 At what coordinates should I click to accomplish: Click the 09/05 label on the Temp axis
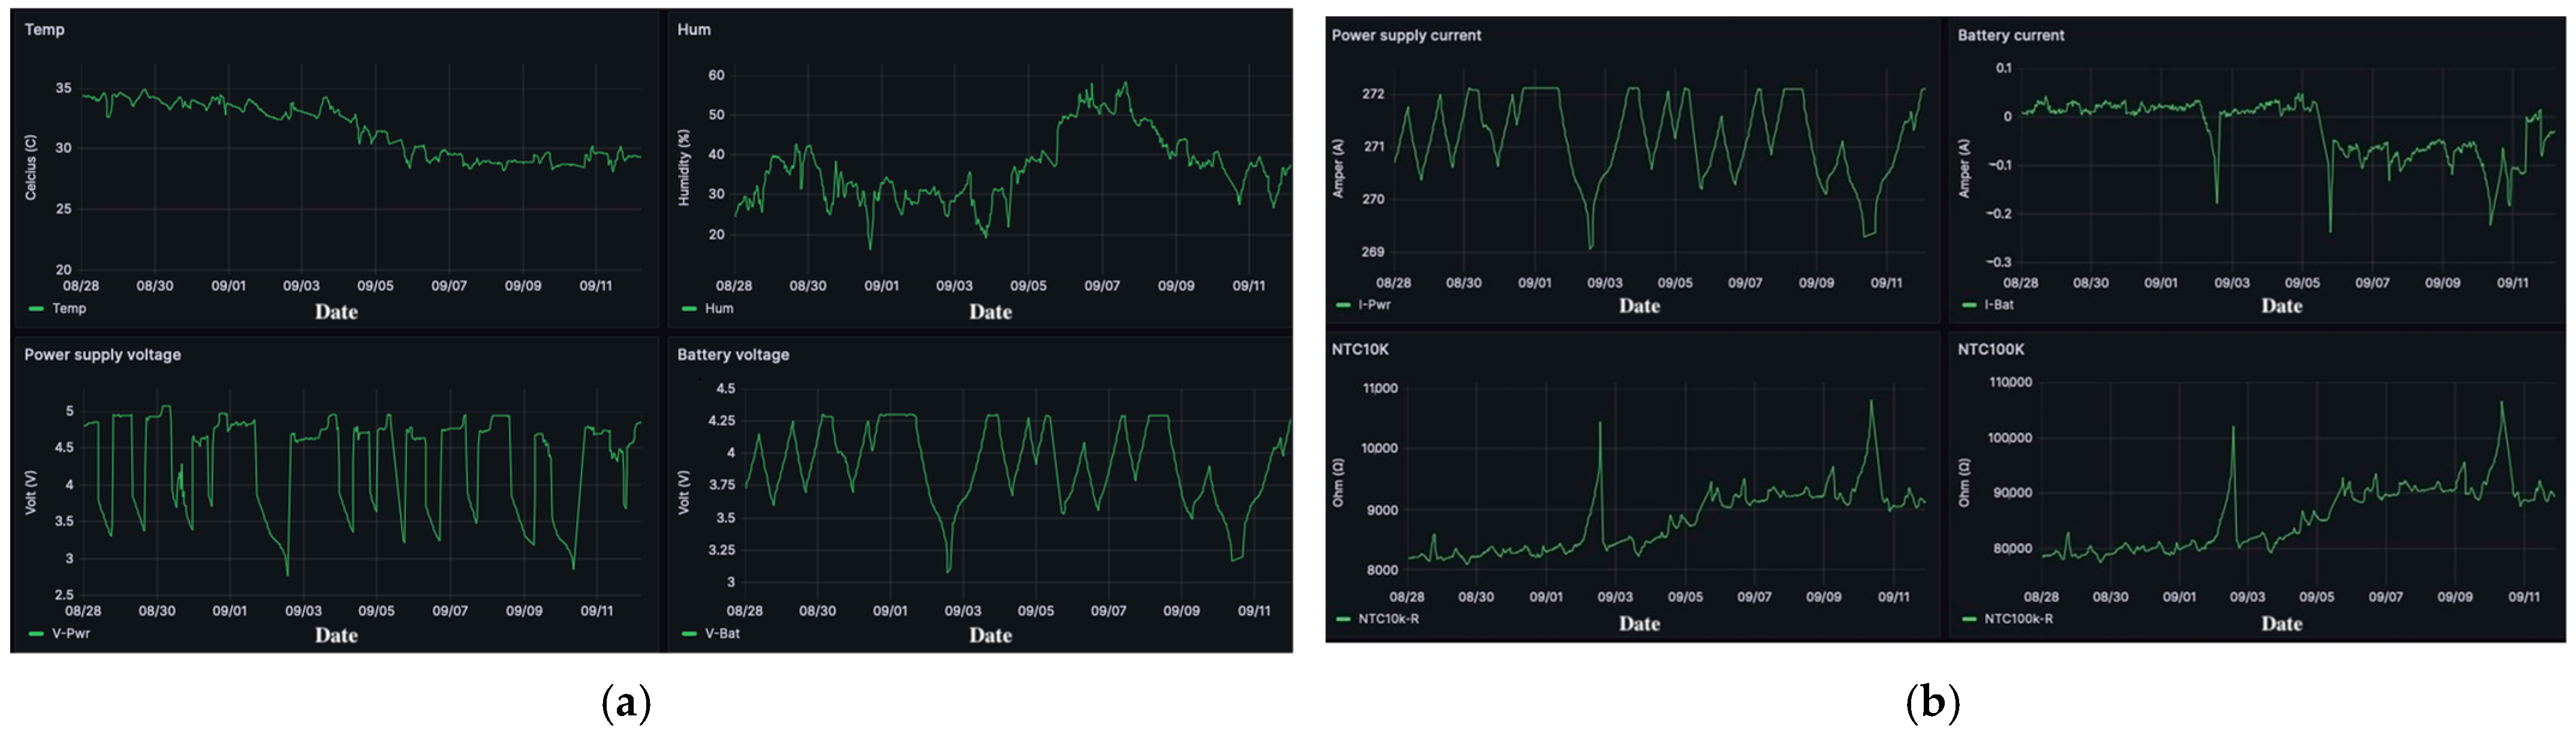[375, 286]
